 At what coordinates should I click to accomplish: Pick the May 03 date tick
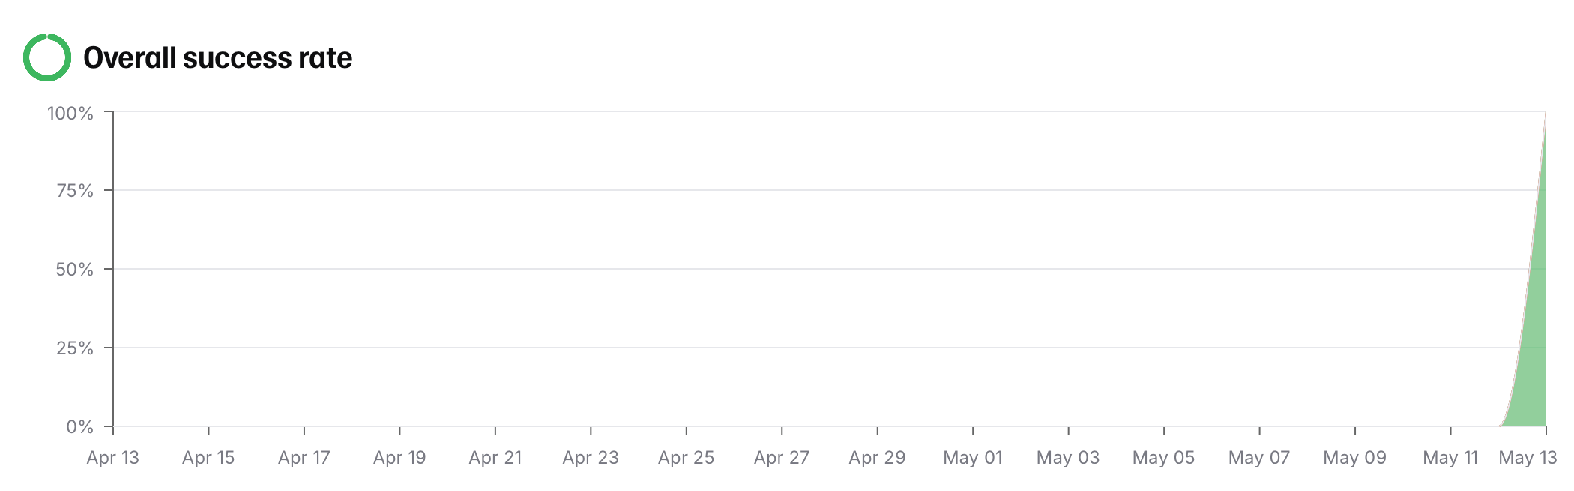coord(1068,458)
